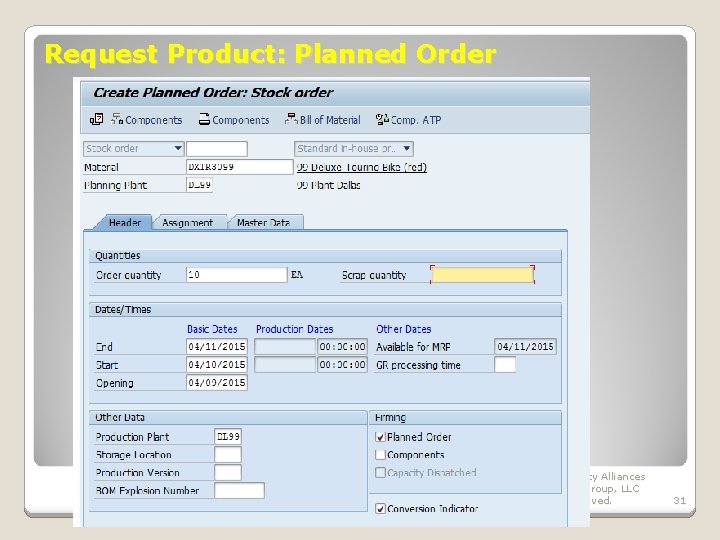Image resolution: width=720 pixels, height=540 pixels.
Task: Click the Basic Dates End date field
Action: [x=217, y=346]
